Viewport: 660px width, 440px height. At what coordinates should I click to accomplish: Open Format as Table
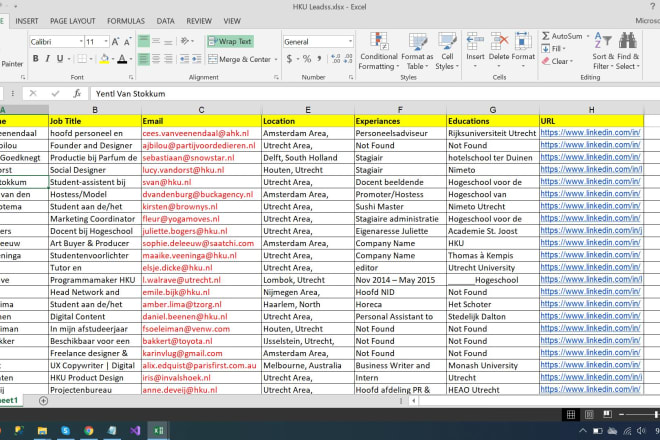pos(417,51)
